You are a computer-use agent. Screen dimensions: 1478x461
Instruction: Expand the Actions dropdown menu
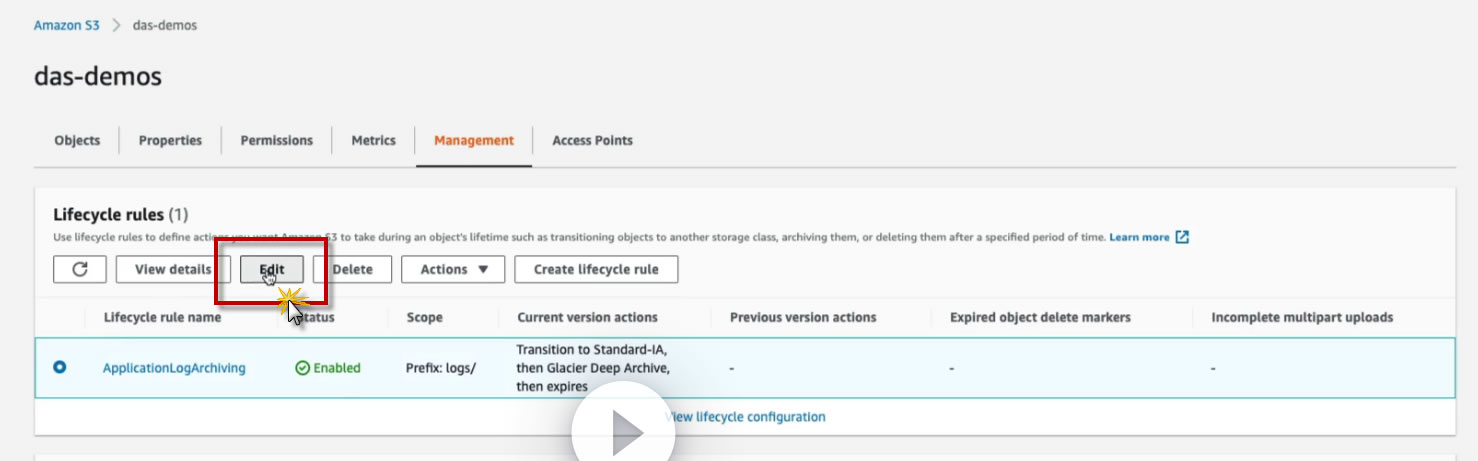(x=454, y=269)
